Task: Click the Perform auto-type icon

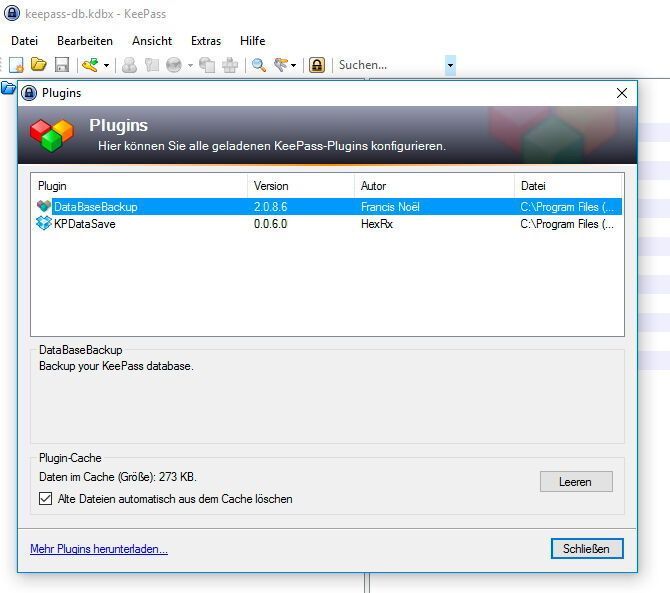Action: pos(230,65)
